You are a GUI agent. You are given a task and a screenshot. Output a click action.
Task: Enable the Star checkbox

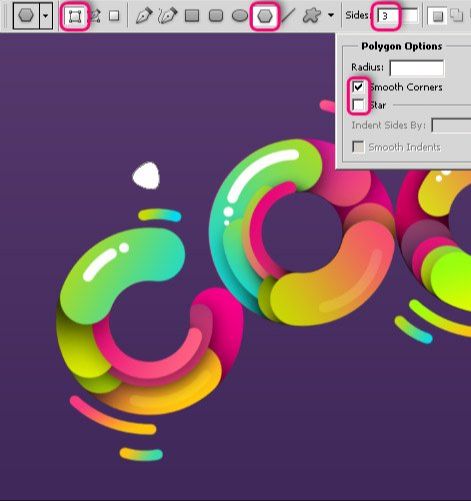tap(358, 105)
